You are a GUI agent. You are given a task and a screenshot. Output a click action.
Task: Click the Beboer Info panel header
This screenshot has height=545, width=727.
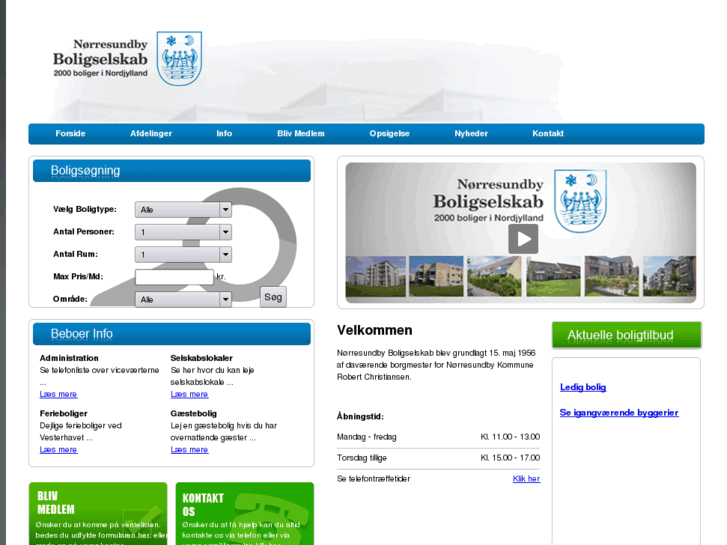tap(172, 334)
